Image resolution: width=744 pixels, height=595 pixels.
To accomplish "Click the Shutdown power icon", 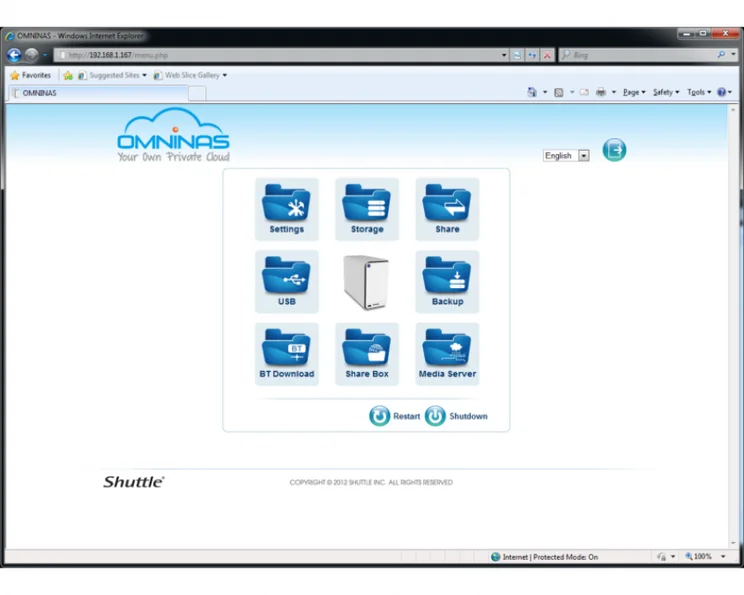I will tap(435, 416).
